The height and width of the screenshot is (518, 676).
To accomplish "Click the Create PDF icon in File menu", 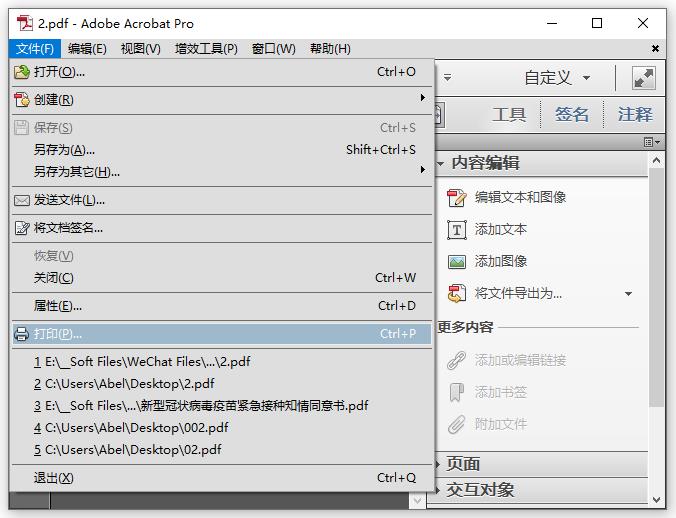I will 22,100.
